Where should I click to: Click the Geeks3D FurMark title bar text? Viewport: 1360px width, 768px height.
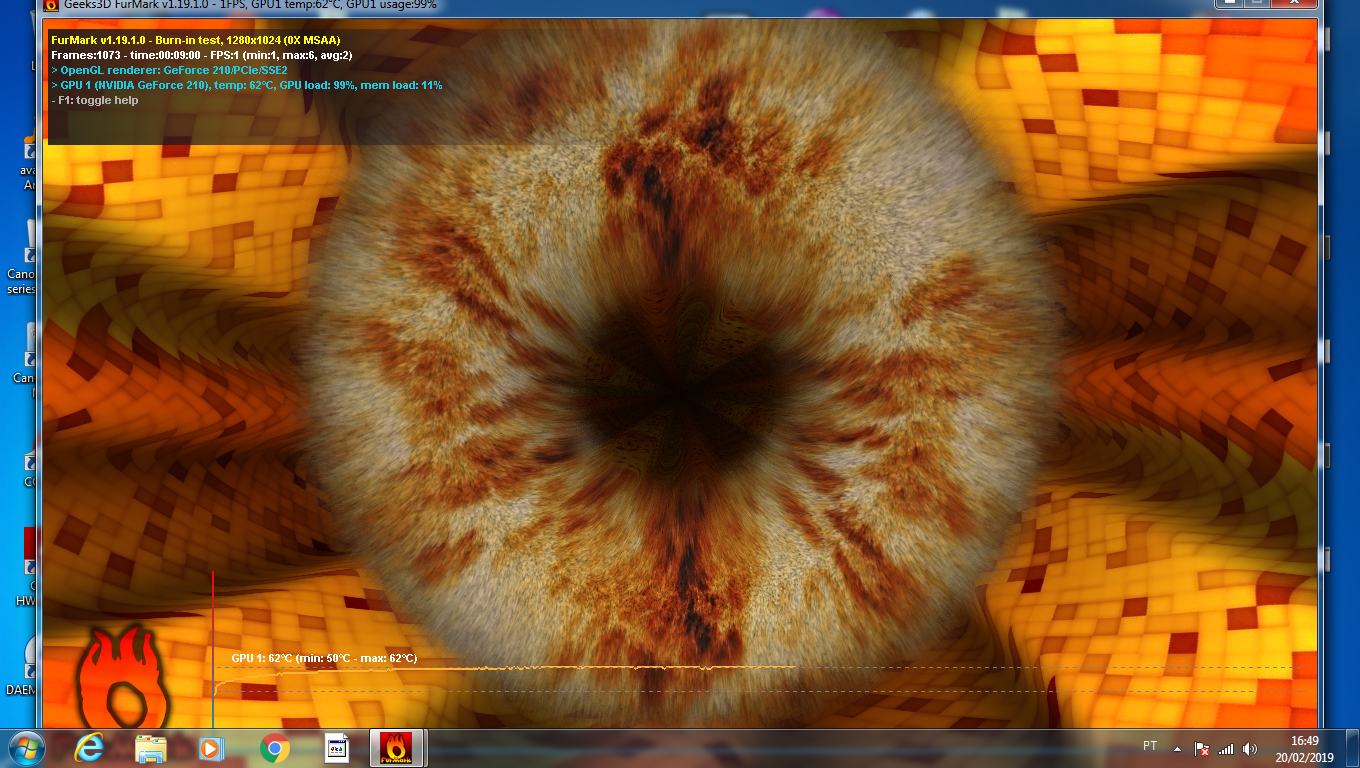point(250,5)
